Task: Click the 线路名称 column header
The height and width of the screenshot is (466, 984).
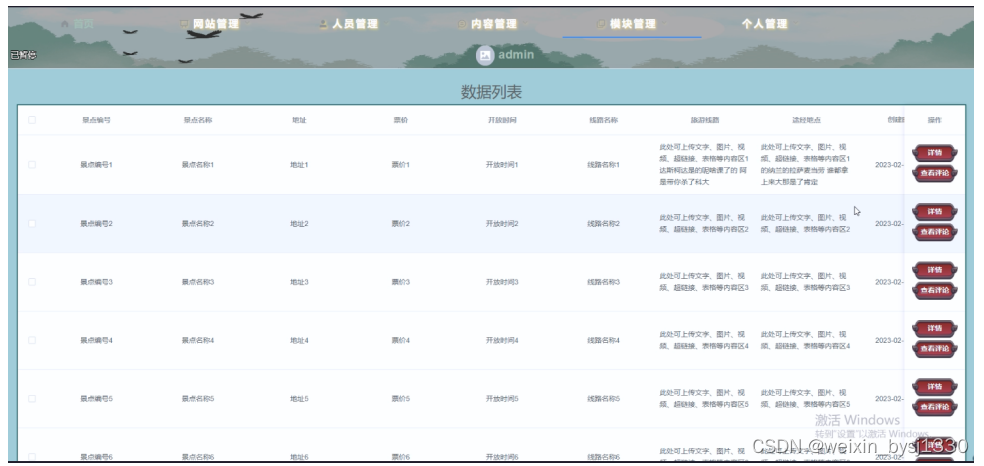Action: click(x=603, y=120)
